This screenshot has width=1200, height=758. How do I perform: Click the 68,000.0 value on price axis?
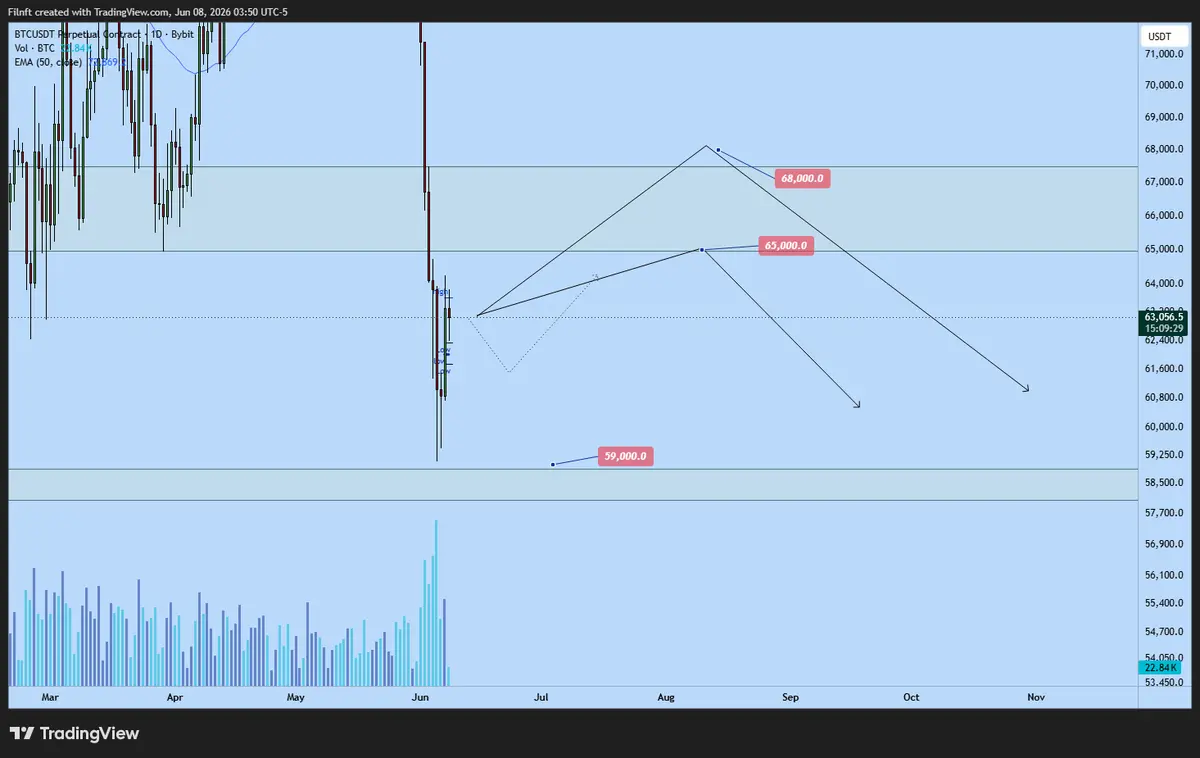1163,150
